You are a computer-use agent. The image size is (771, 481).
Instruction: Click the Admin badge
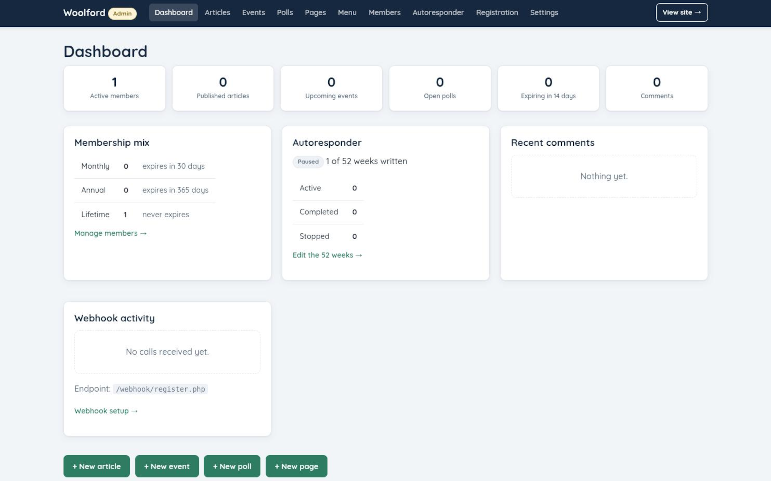click(122, 13)
